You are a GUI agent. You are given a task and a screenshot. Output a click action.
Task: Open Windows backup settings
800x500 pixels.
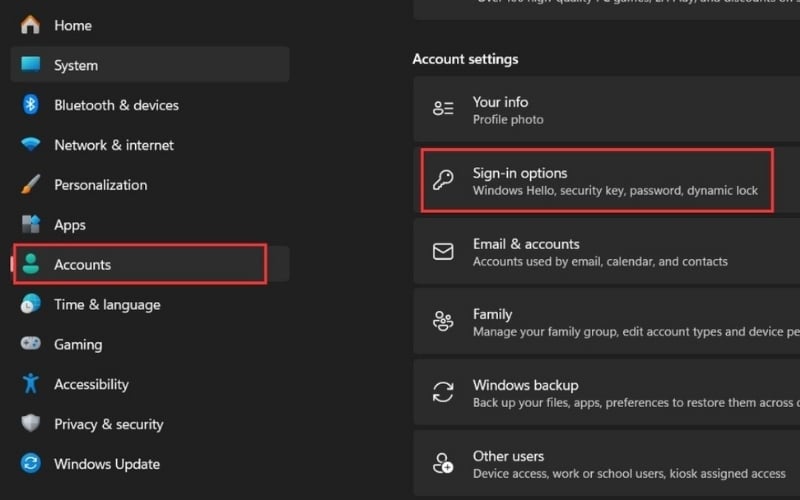(607, 392)
